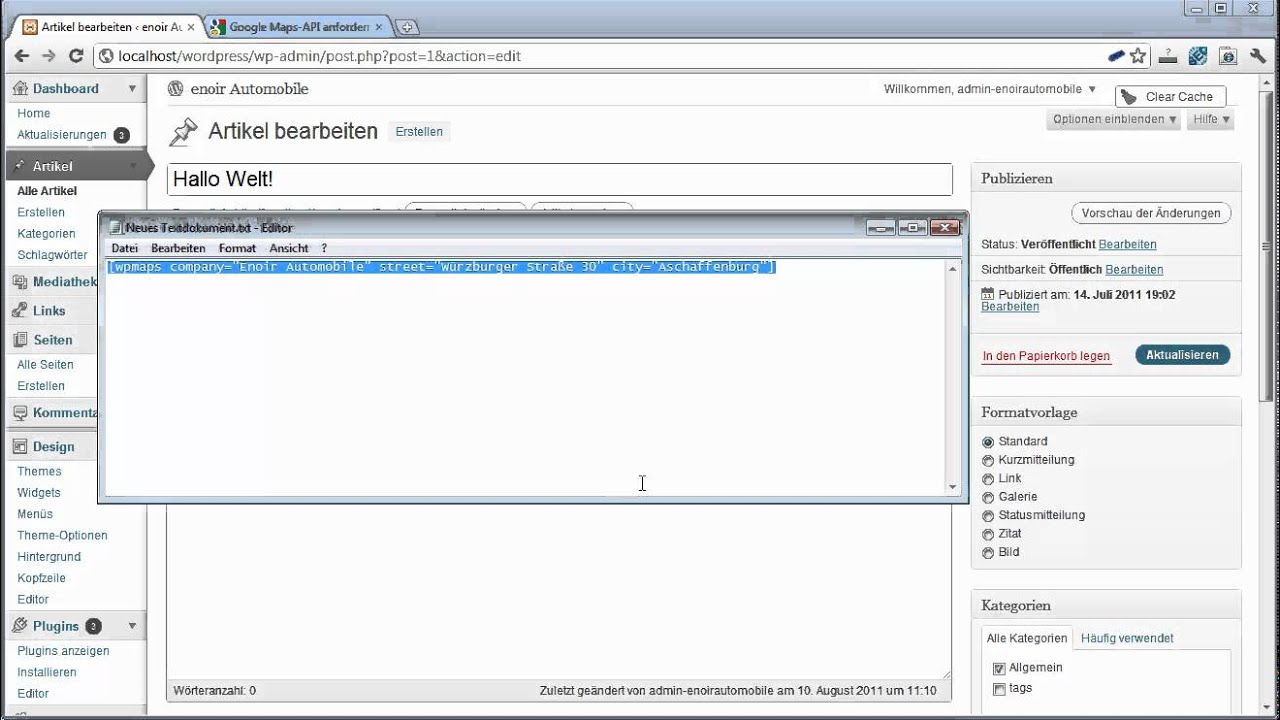Image resolution: width=1280 pixels, height=720 pixels.
Task: Go back with the browser back arrow
Action: click(21, 56)
